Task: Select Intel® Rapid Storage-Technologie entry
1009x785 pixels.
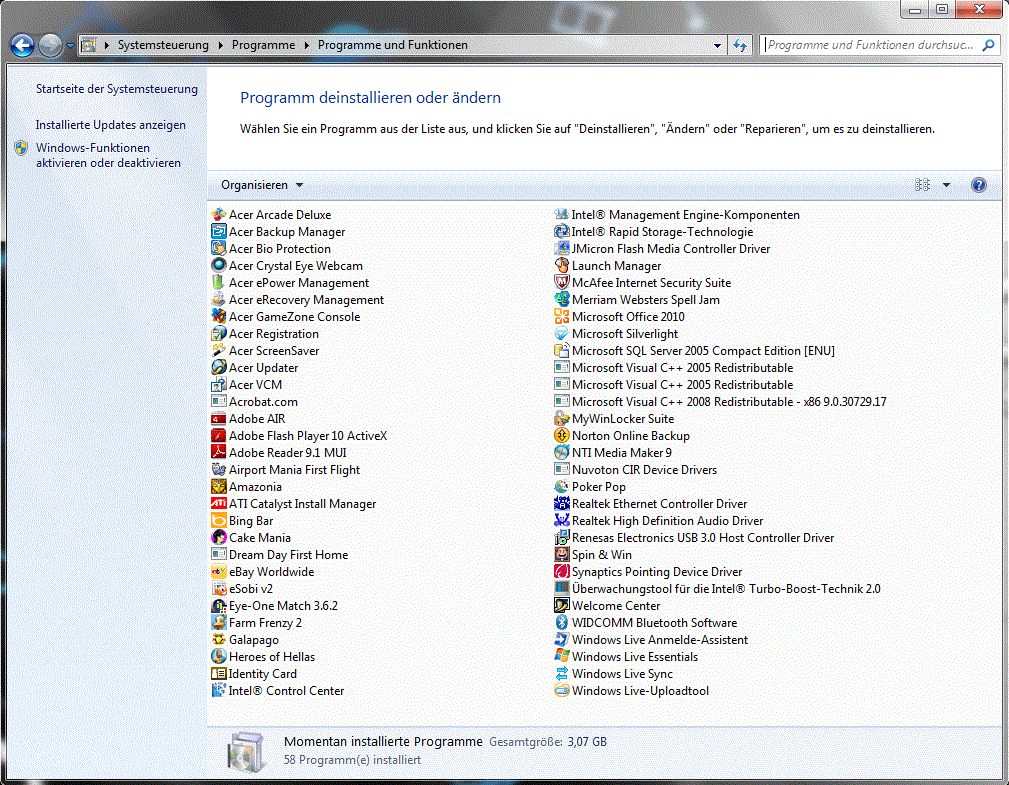Action: coord(654,232)
